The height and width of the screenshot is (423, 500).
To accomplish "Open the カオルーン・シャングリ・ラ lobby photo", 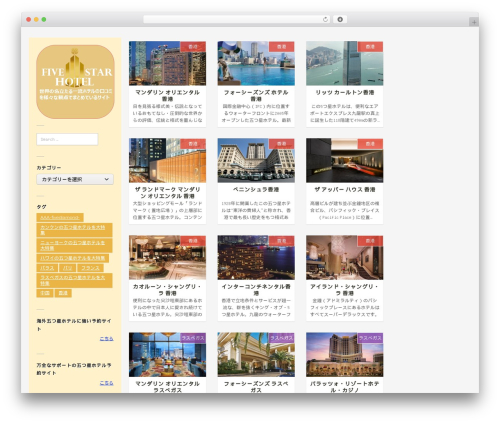I will coord(167,257).
